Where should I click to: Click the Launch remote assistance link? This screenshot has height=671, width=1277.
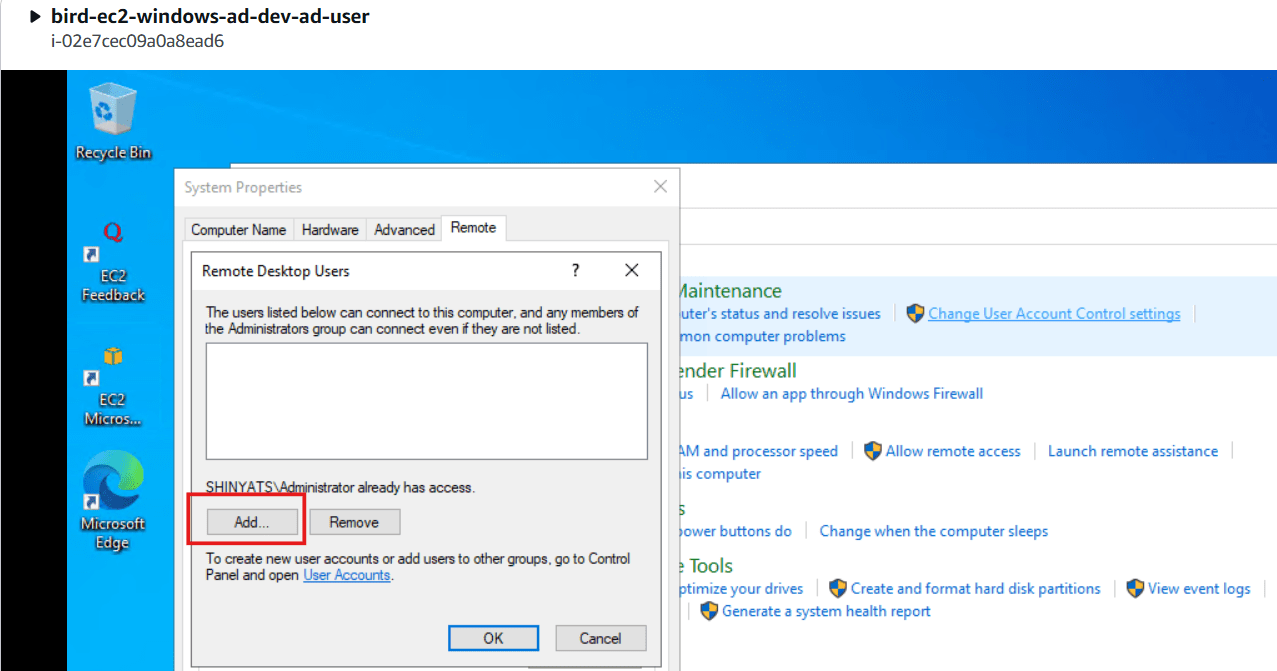(x=1133, y=451)
